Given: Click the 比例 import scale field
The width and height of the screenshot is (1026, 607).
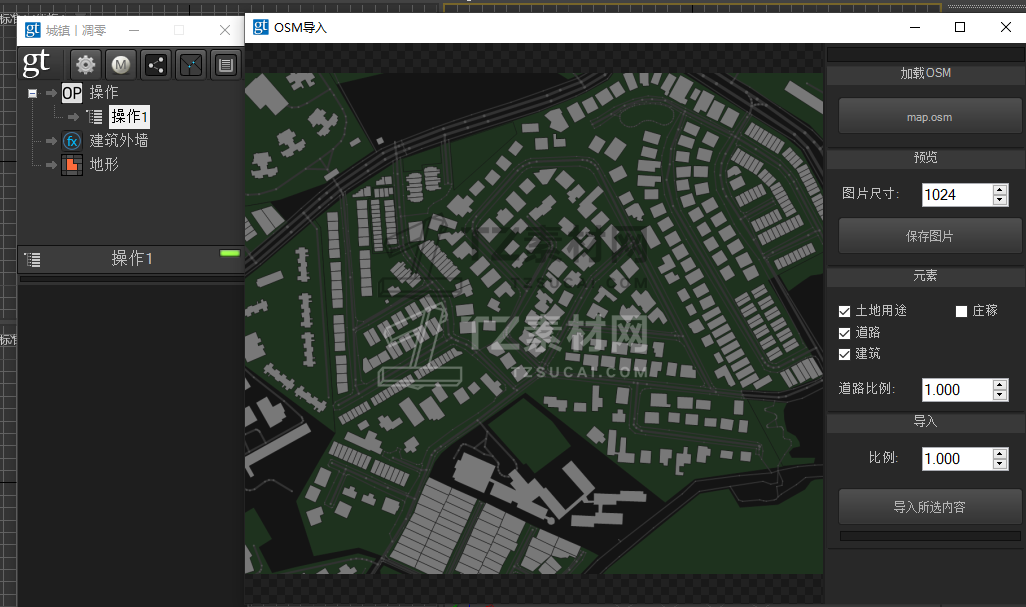Looking at the screenshot, I should pyautogui.click(x=957, y=459).
